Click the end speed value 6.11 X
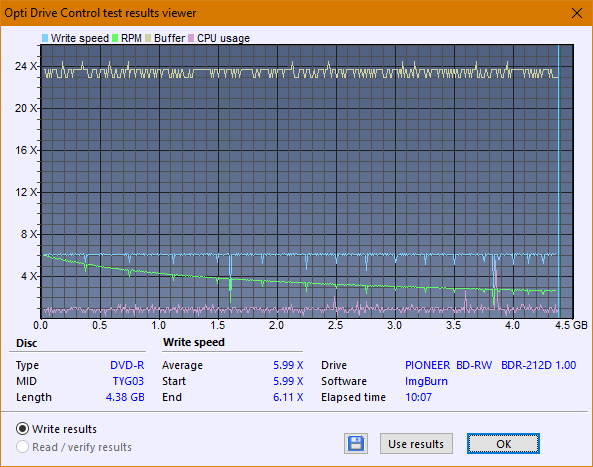 click(288, 397)
